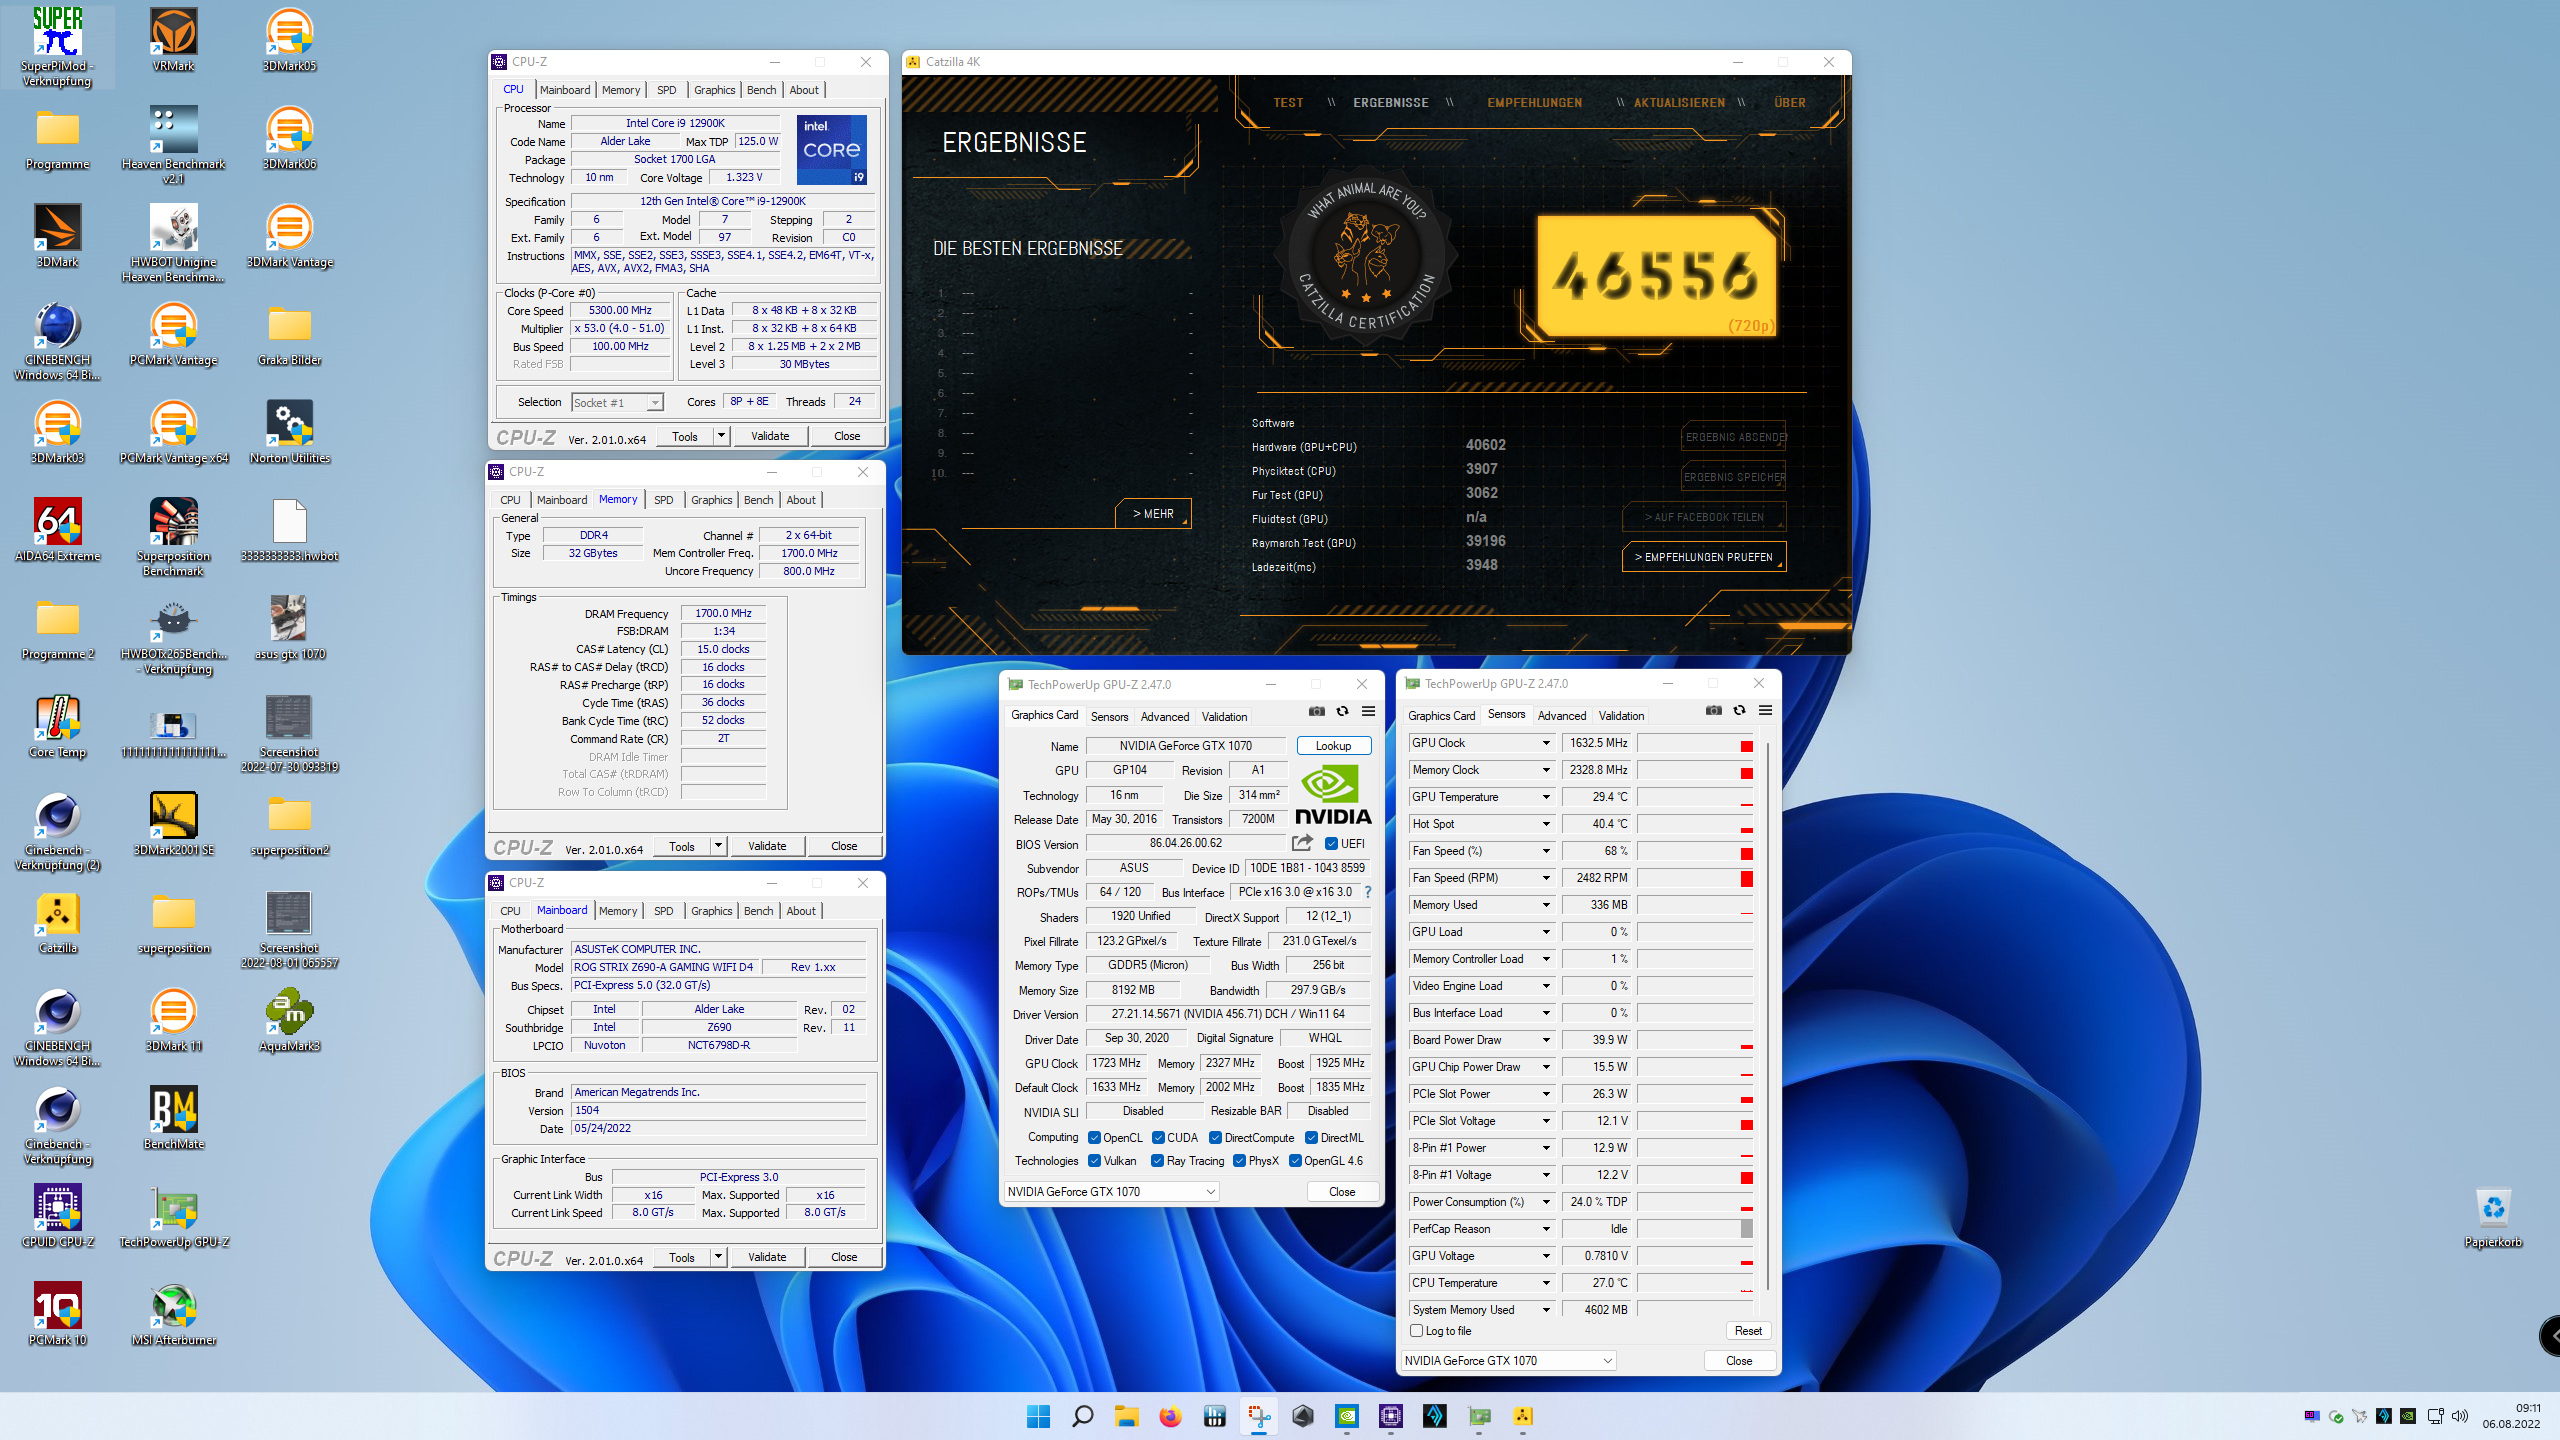
Task: Open taskbar Search icon
Action: pos(1082,1416)
